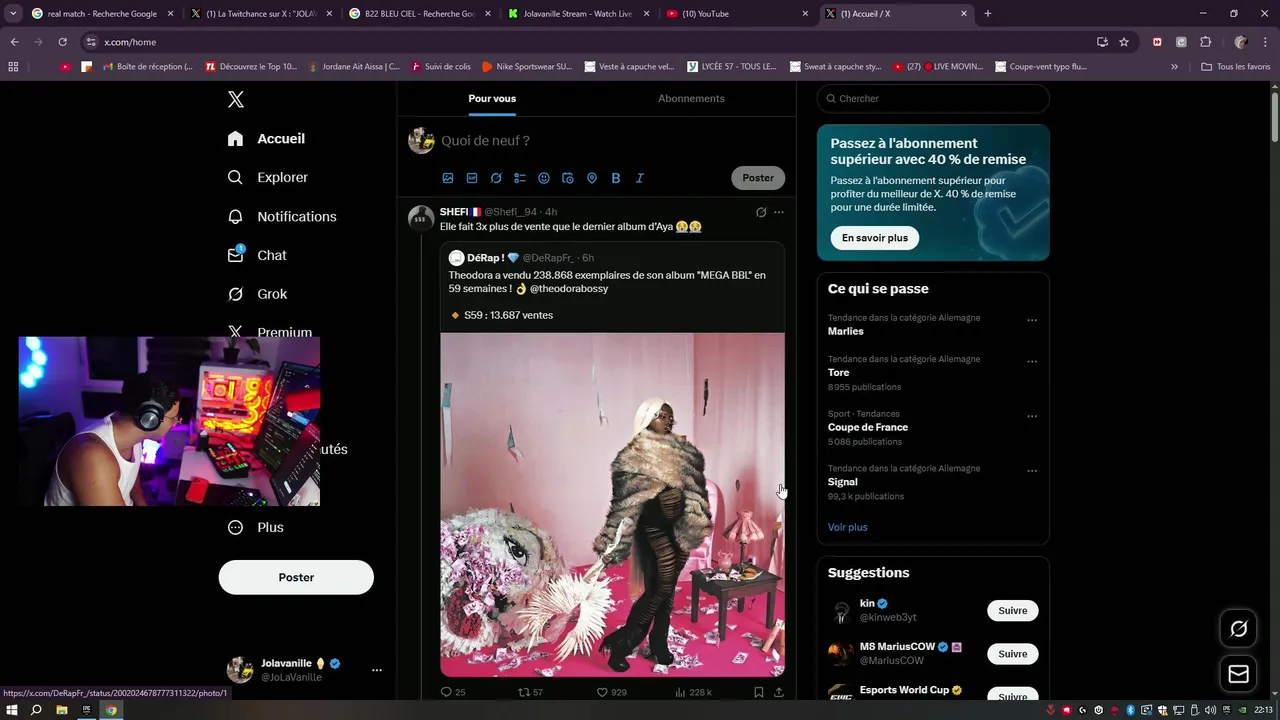Switch to B22 BLEU CIEL tab
Screen dimensions: 1280x720
click(x=420, y=14)
